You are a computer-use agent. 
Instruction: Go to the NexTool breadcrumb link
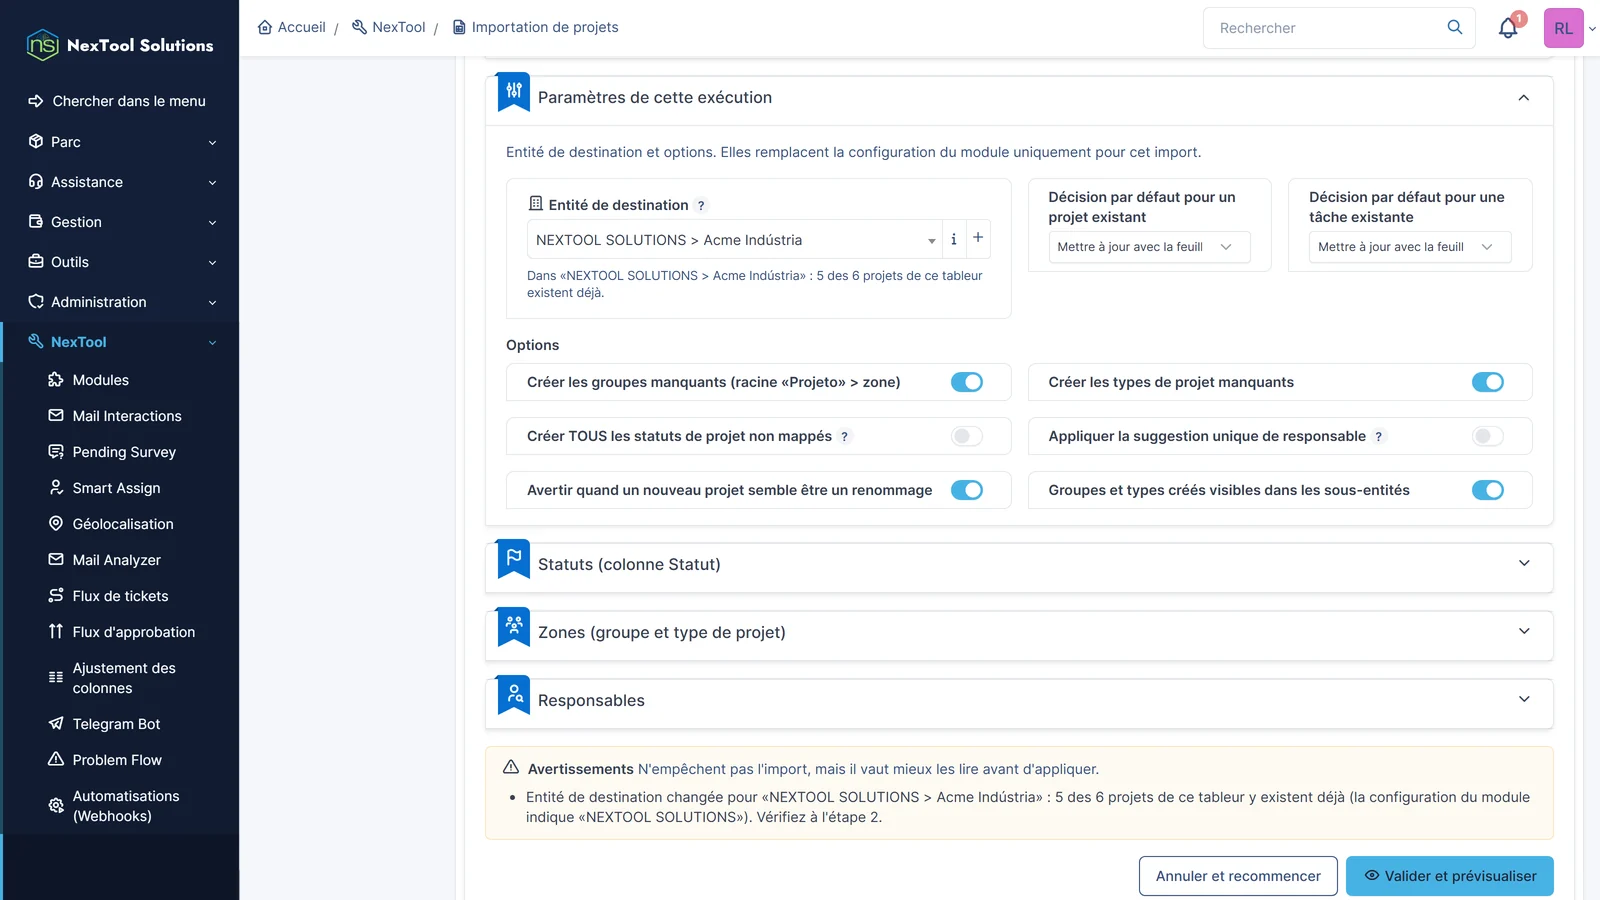coord(389,27)
